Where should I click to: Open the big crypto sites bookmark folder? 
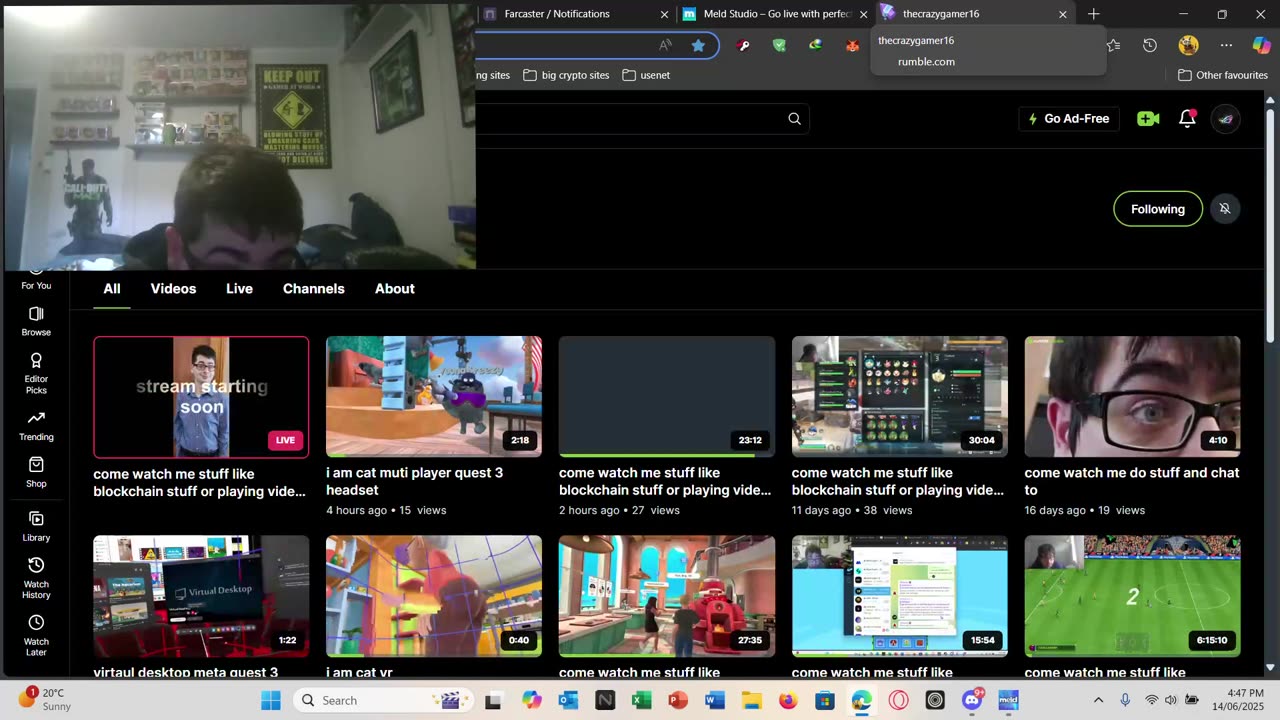point(566,75)
